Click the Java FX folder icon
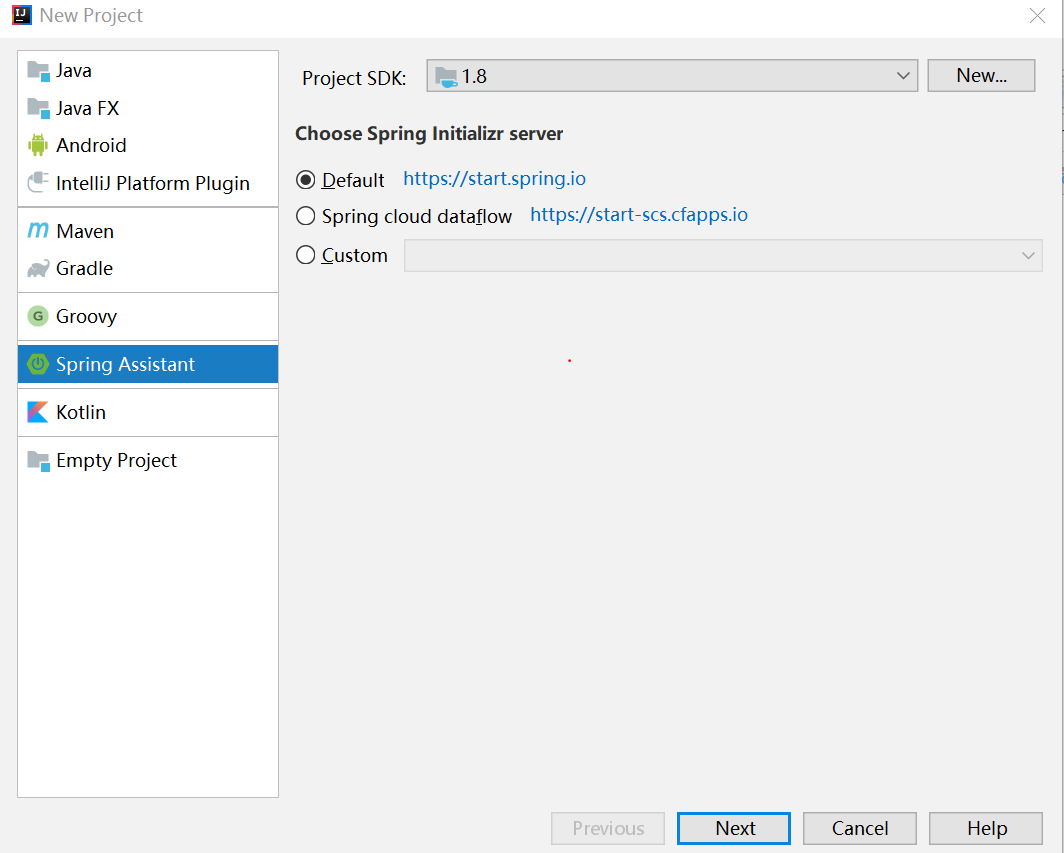 pyautogui.click(x=38, y=108)
